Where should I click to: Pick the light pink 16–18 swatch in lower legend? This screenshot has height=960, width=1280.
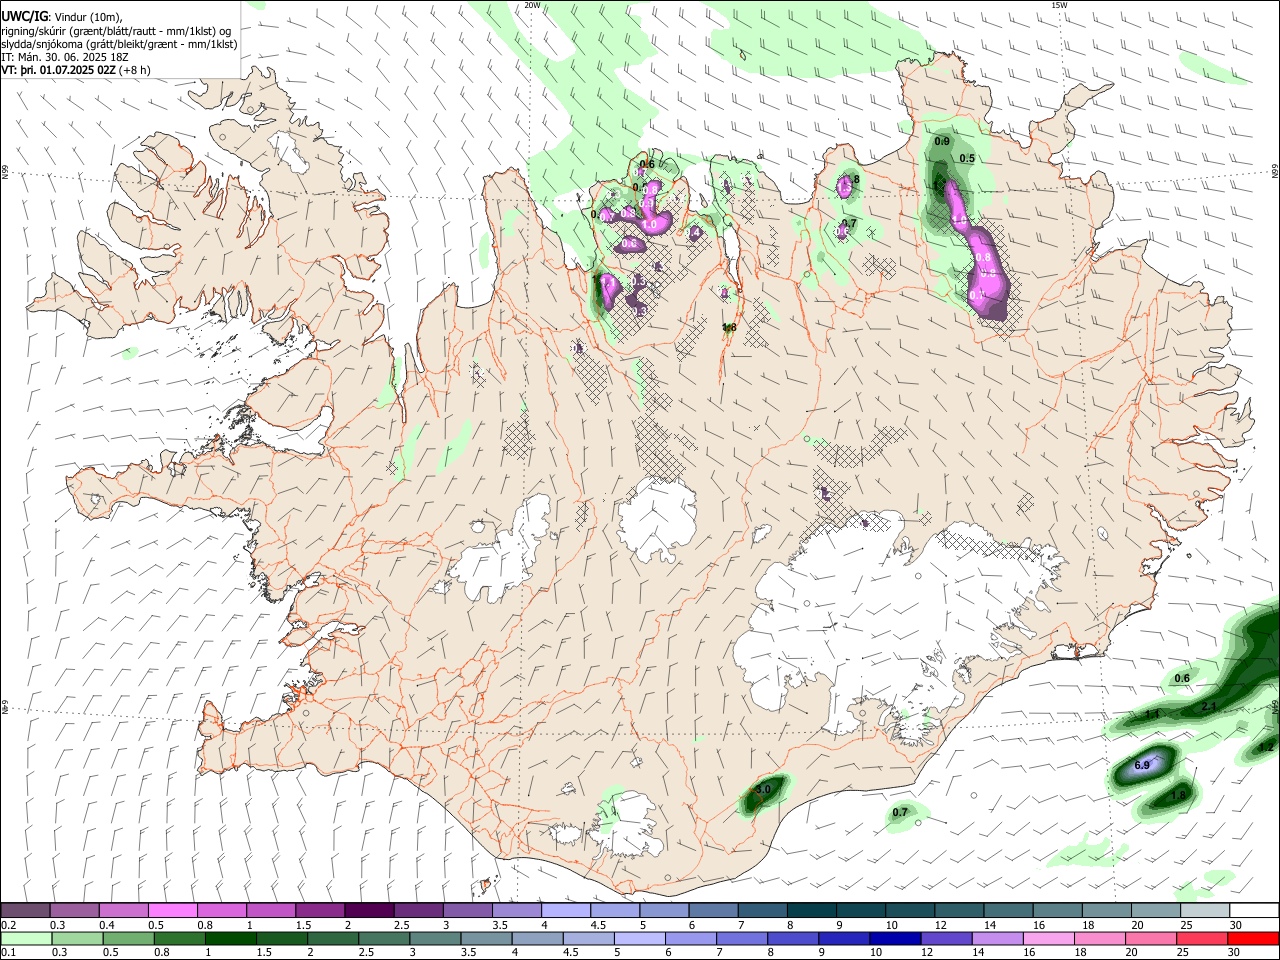pos(1048,938)
